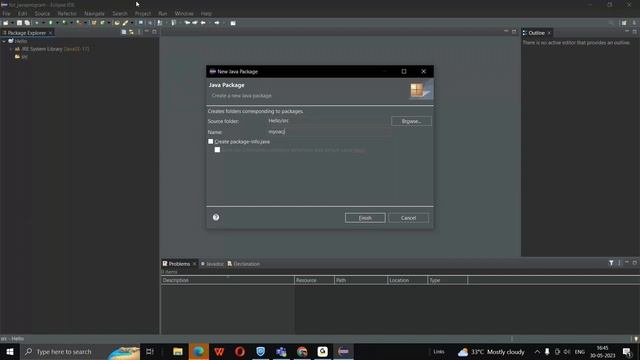The width and height of the screenshot is (640, 360).
Task: Open File Explorer from the taskbar
Action: [178, 351]
